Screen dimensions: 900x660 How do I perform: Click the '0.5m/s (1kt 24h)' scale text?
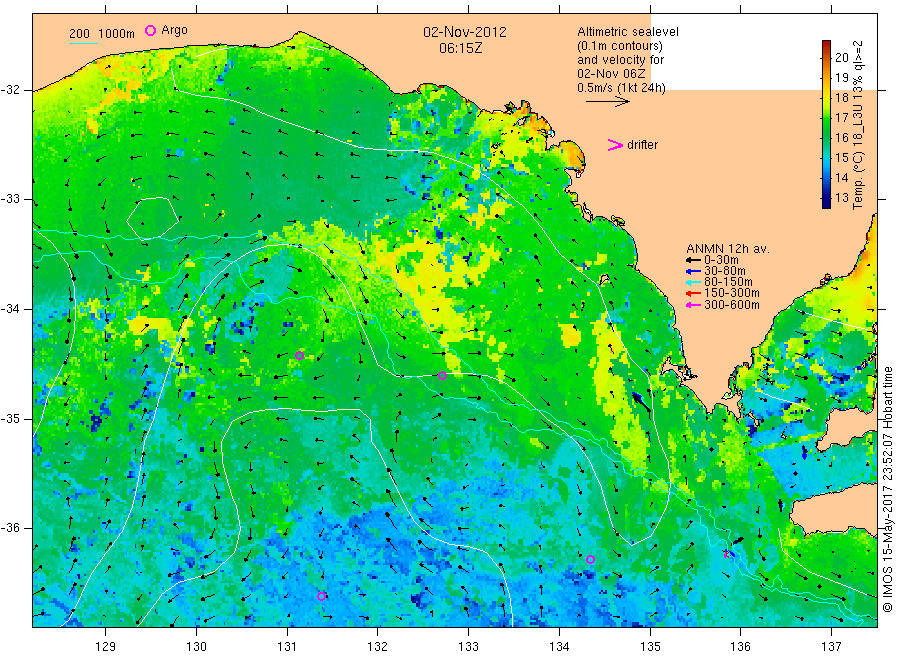622,88
